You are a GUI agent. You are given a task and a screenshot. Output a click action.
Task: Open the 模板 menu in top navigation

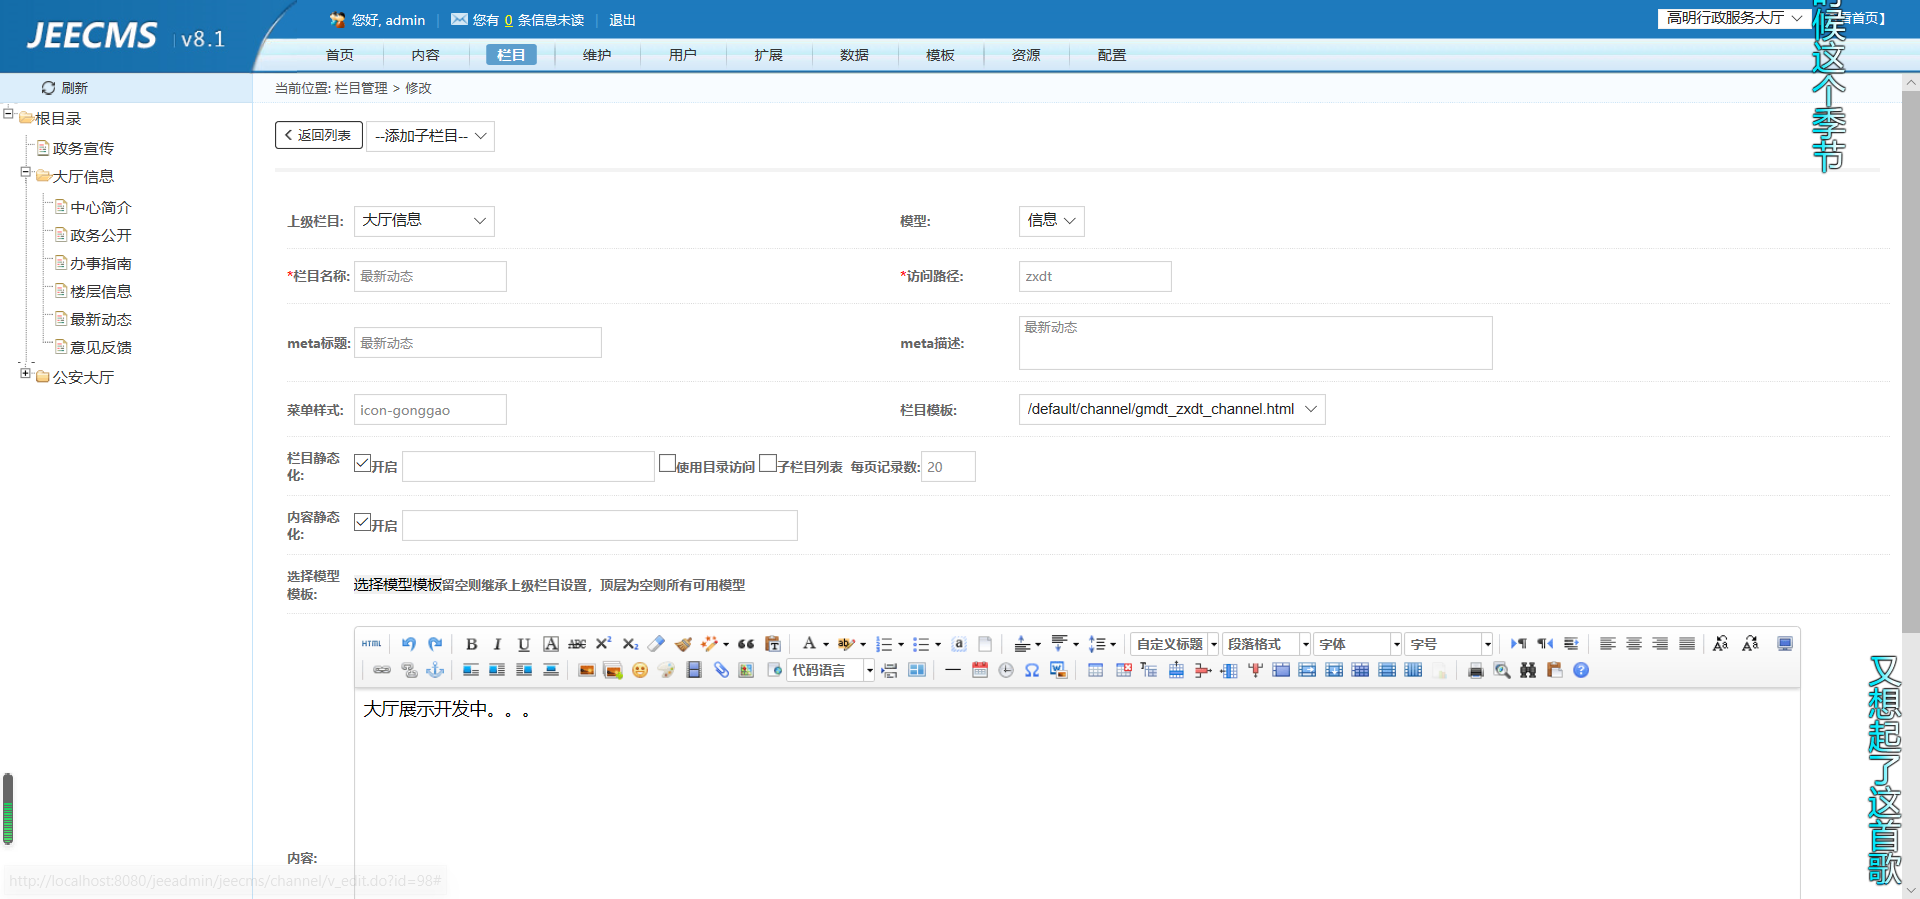[940, 55]
